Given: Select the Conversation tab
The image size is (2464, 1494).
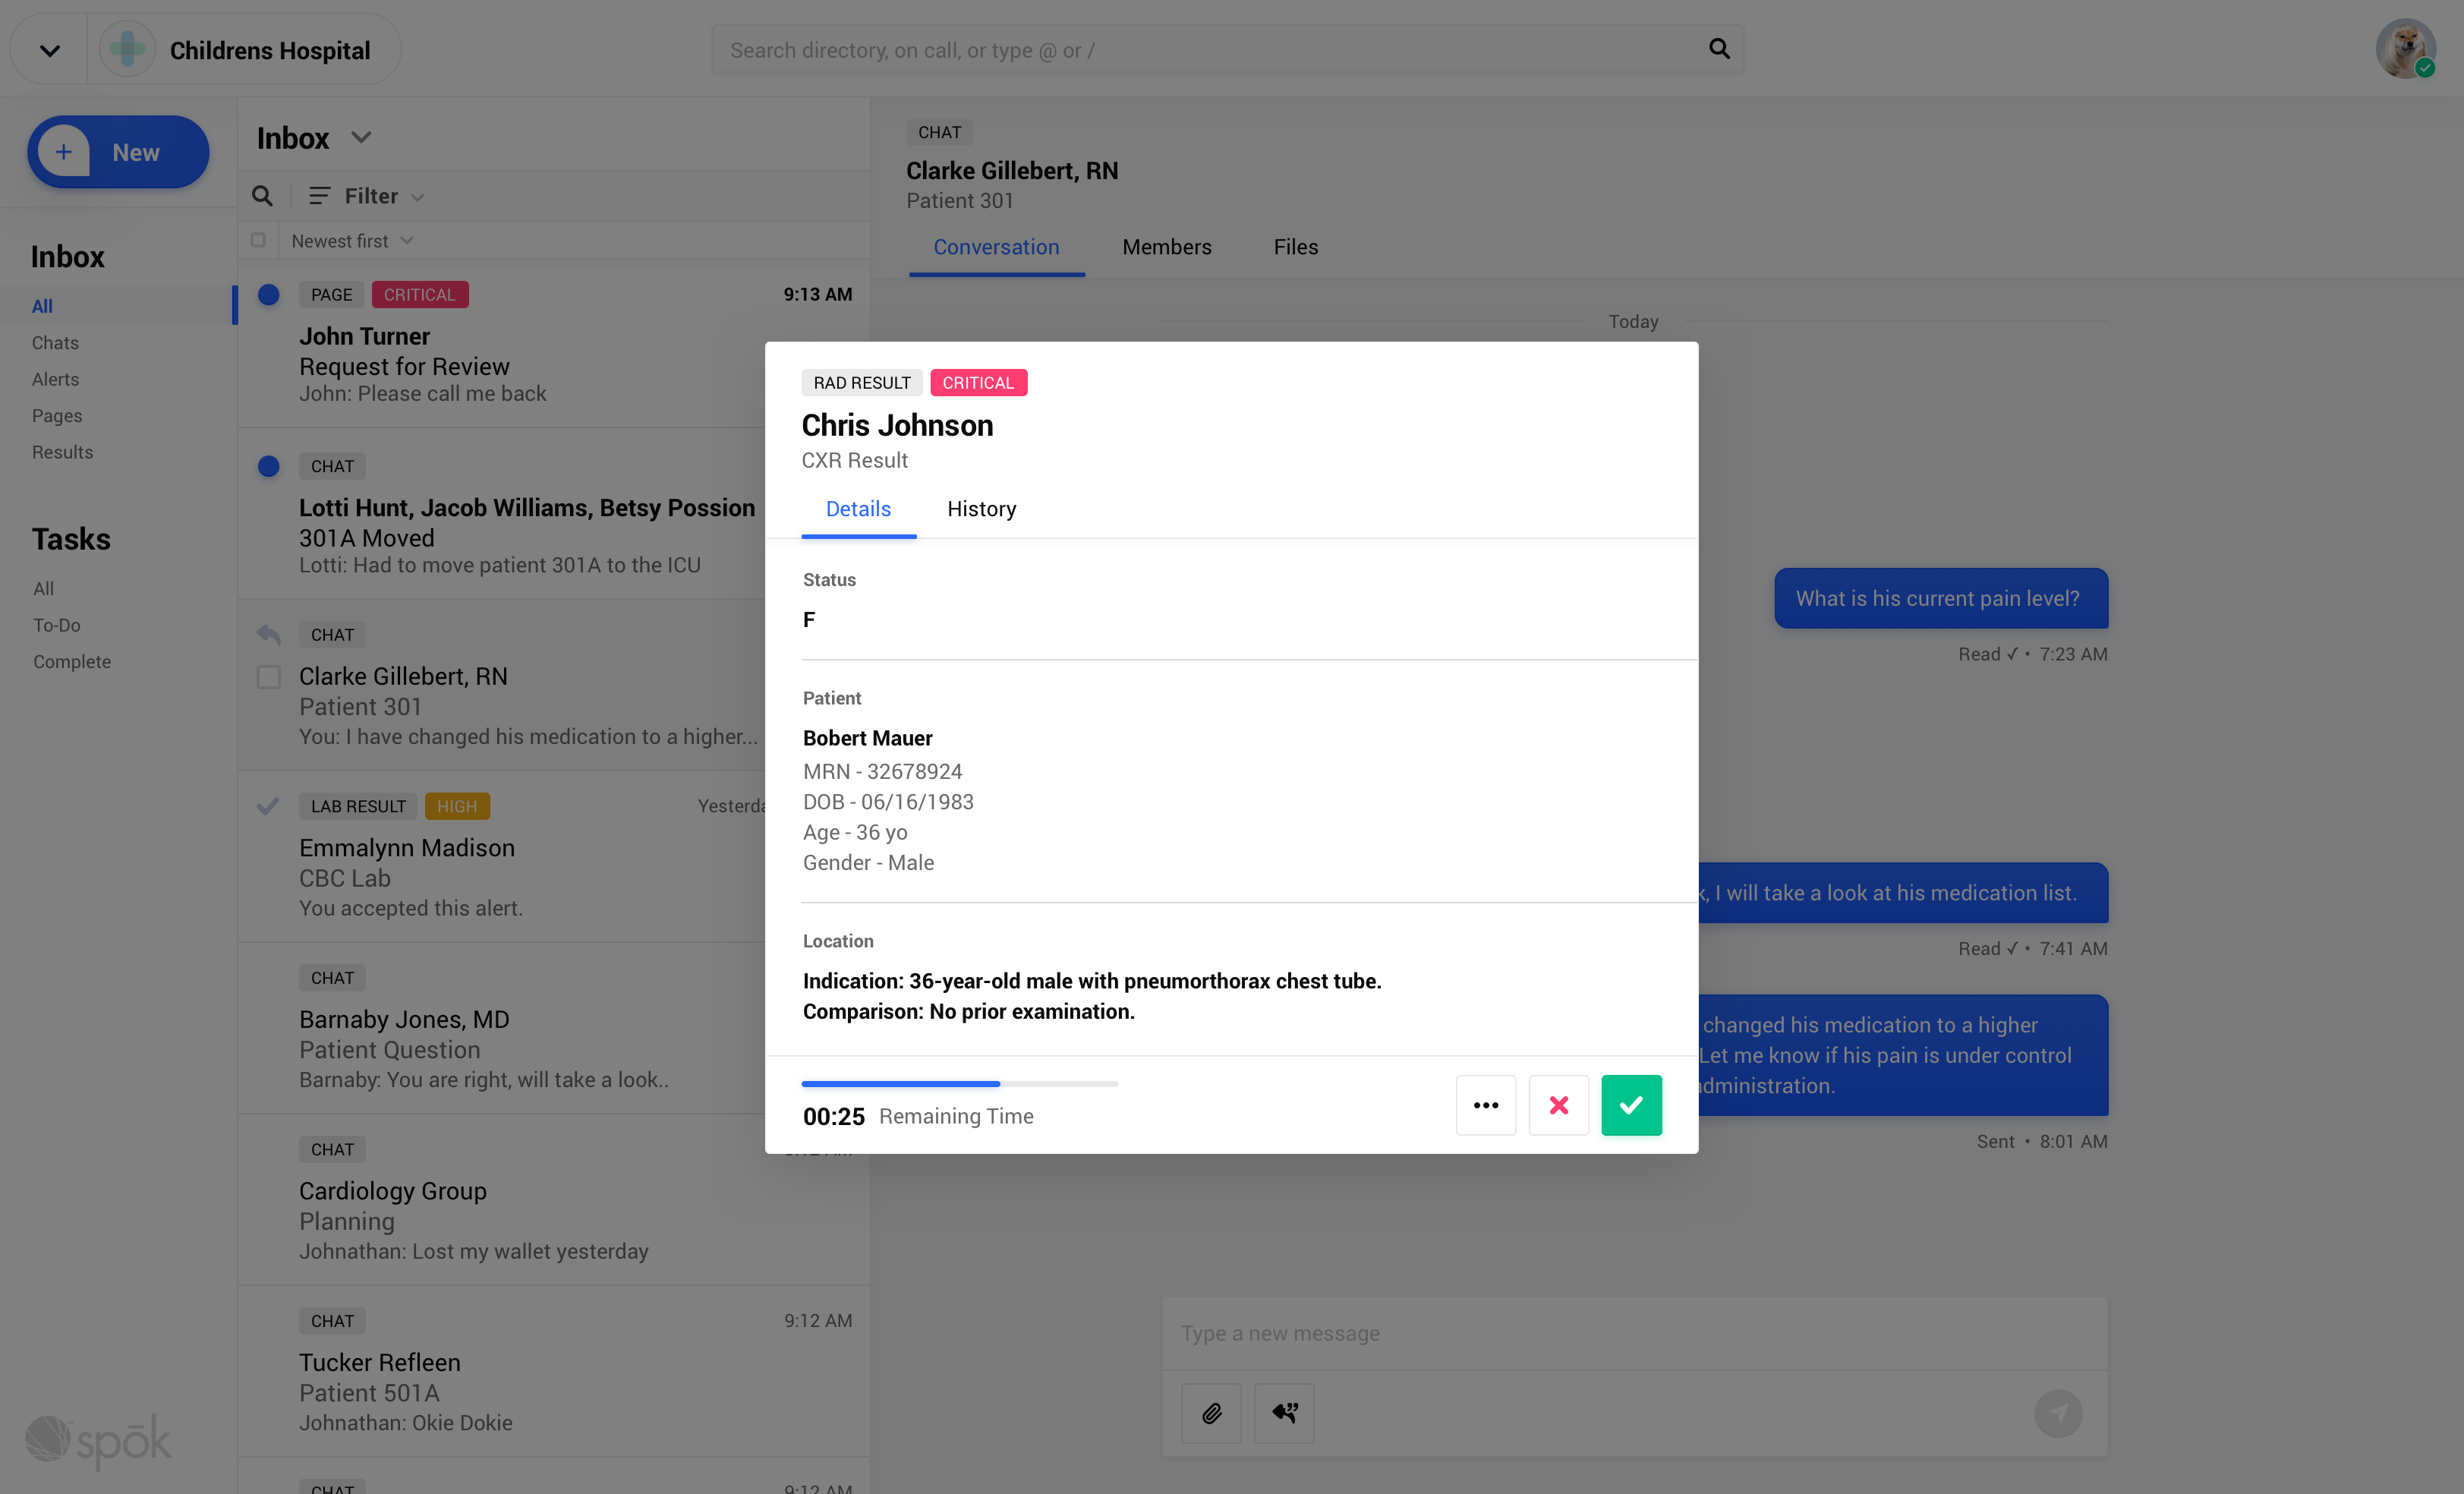Looking at the screenshot, I should point(996,247).
